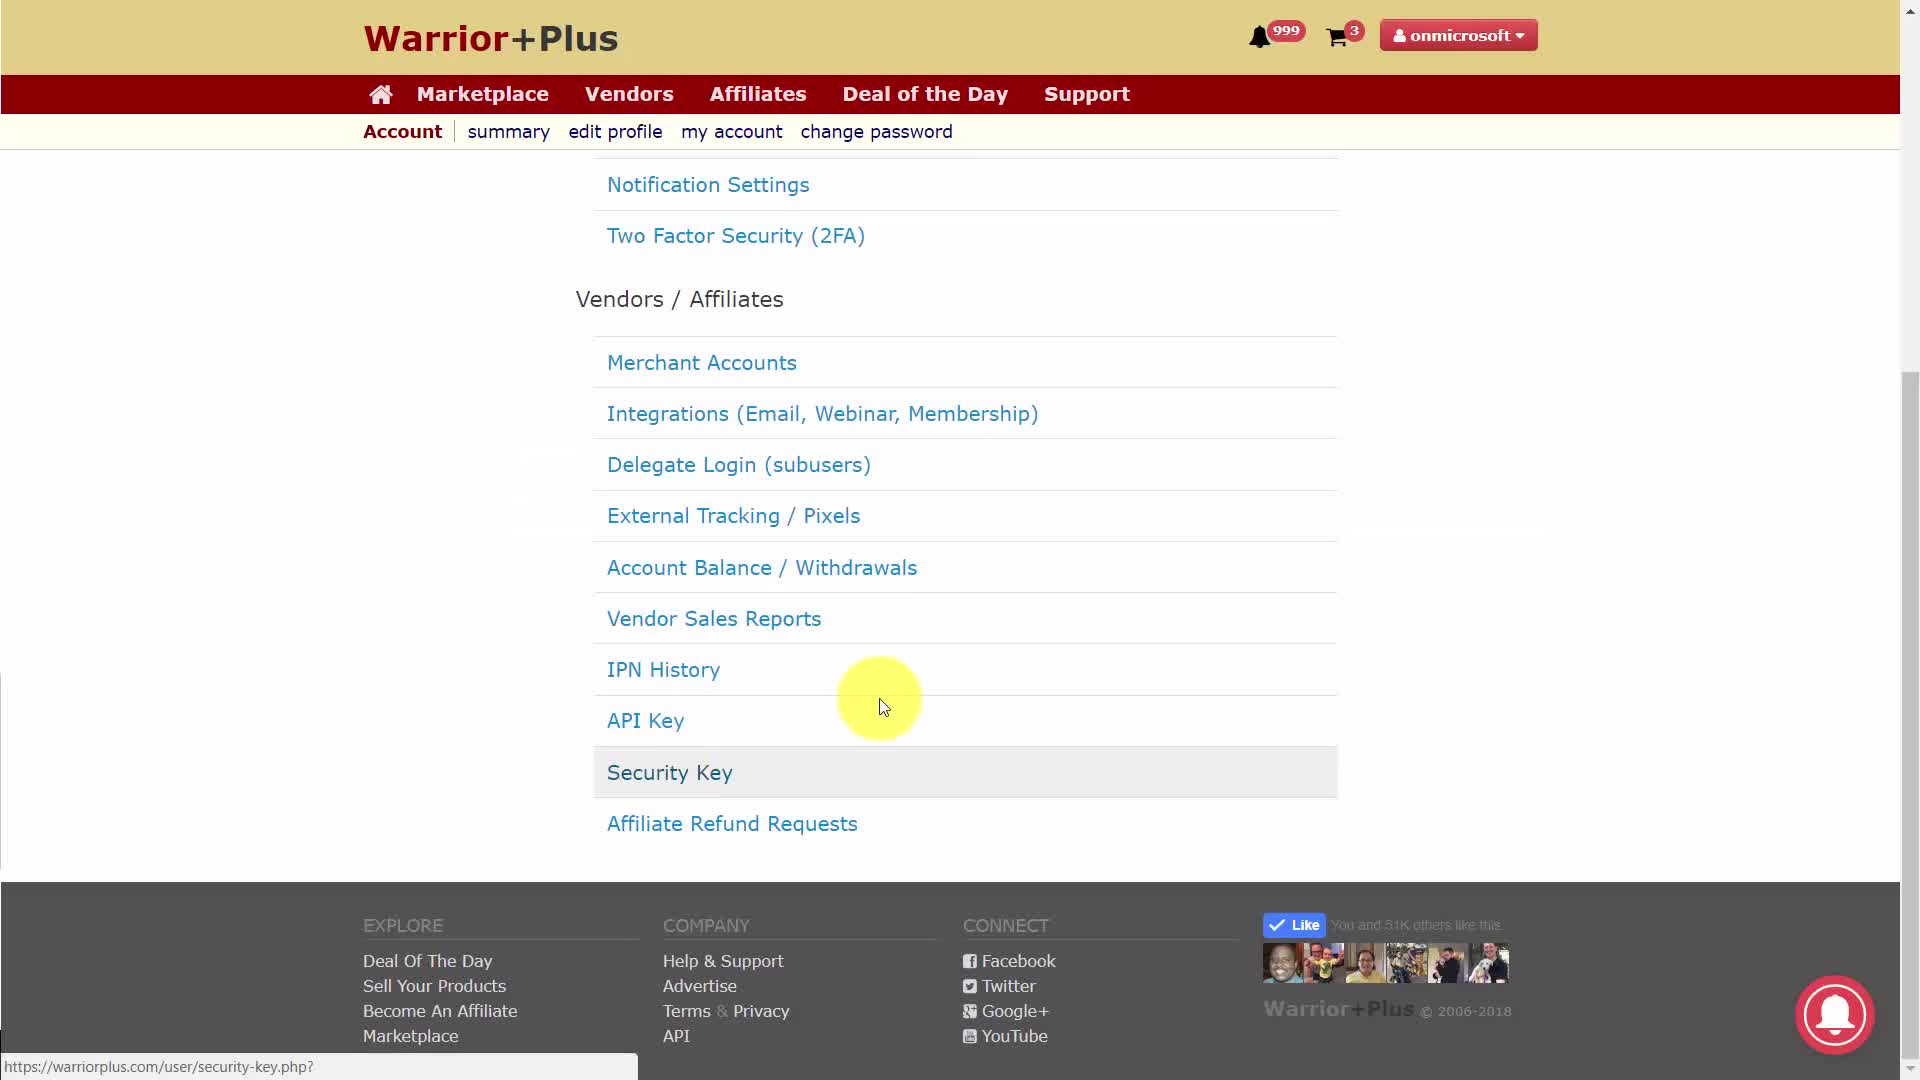Open the Support menu
1920x1080 pixels.
[1086, 94]
